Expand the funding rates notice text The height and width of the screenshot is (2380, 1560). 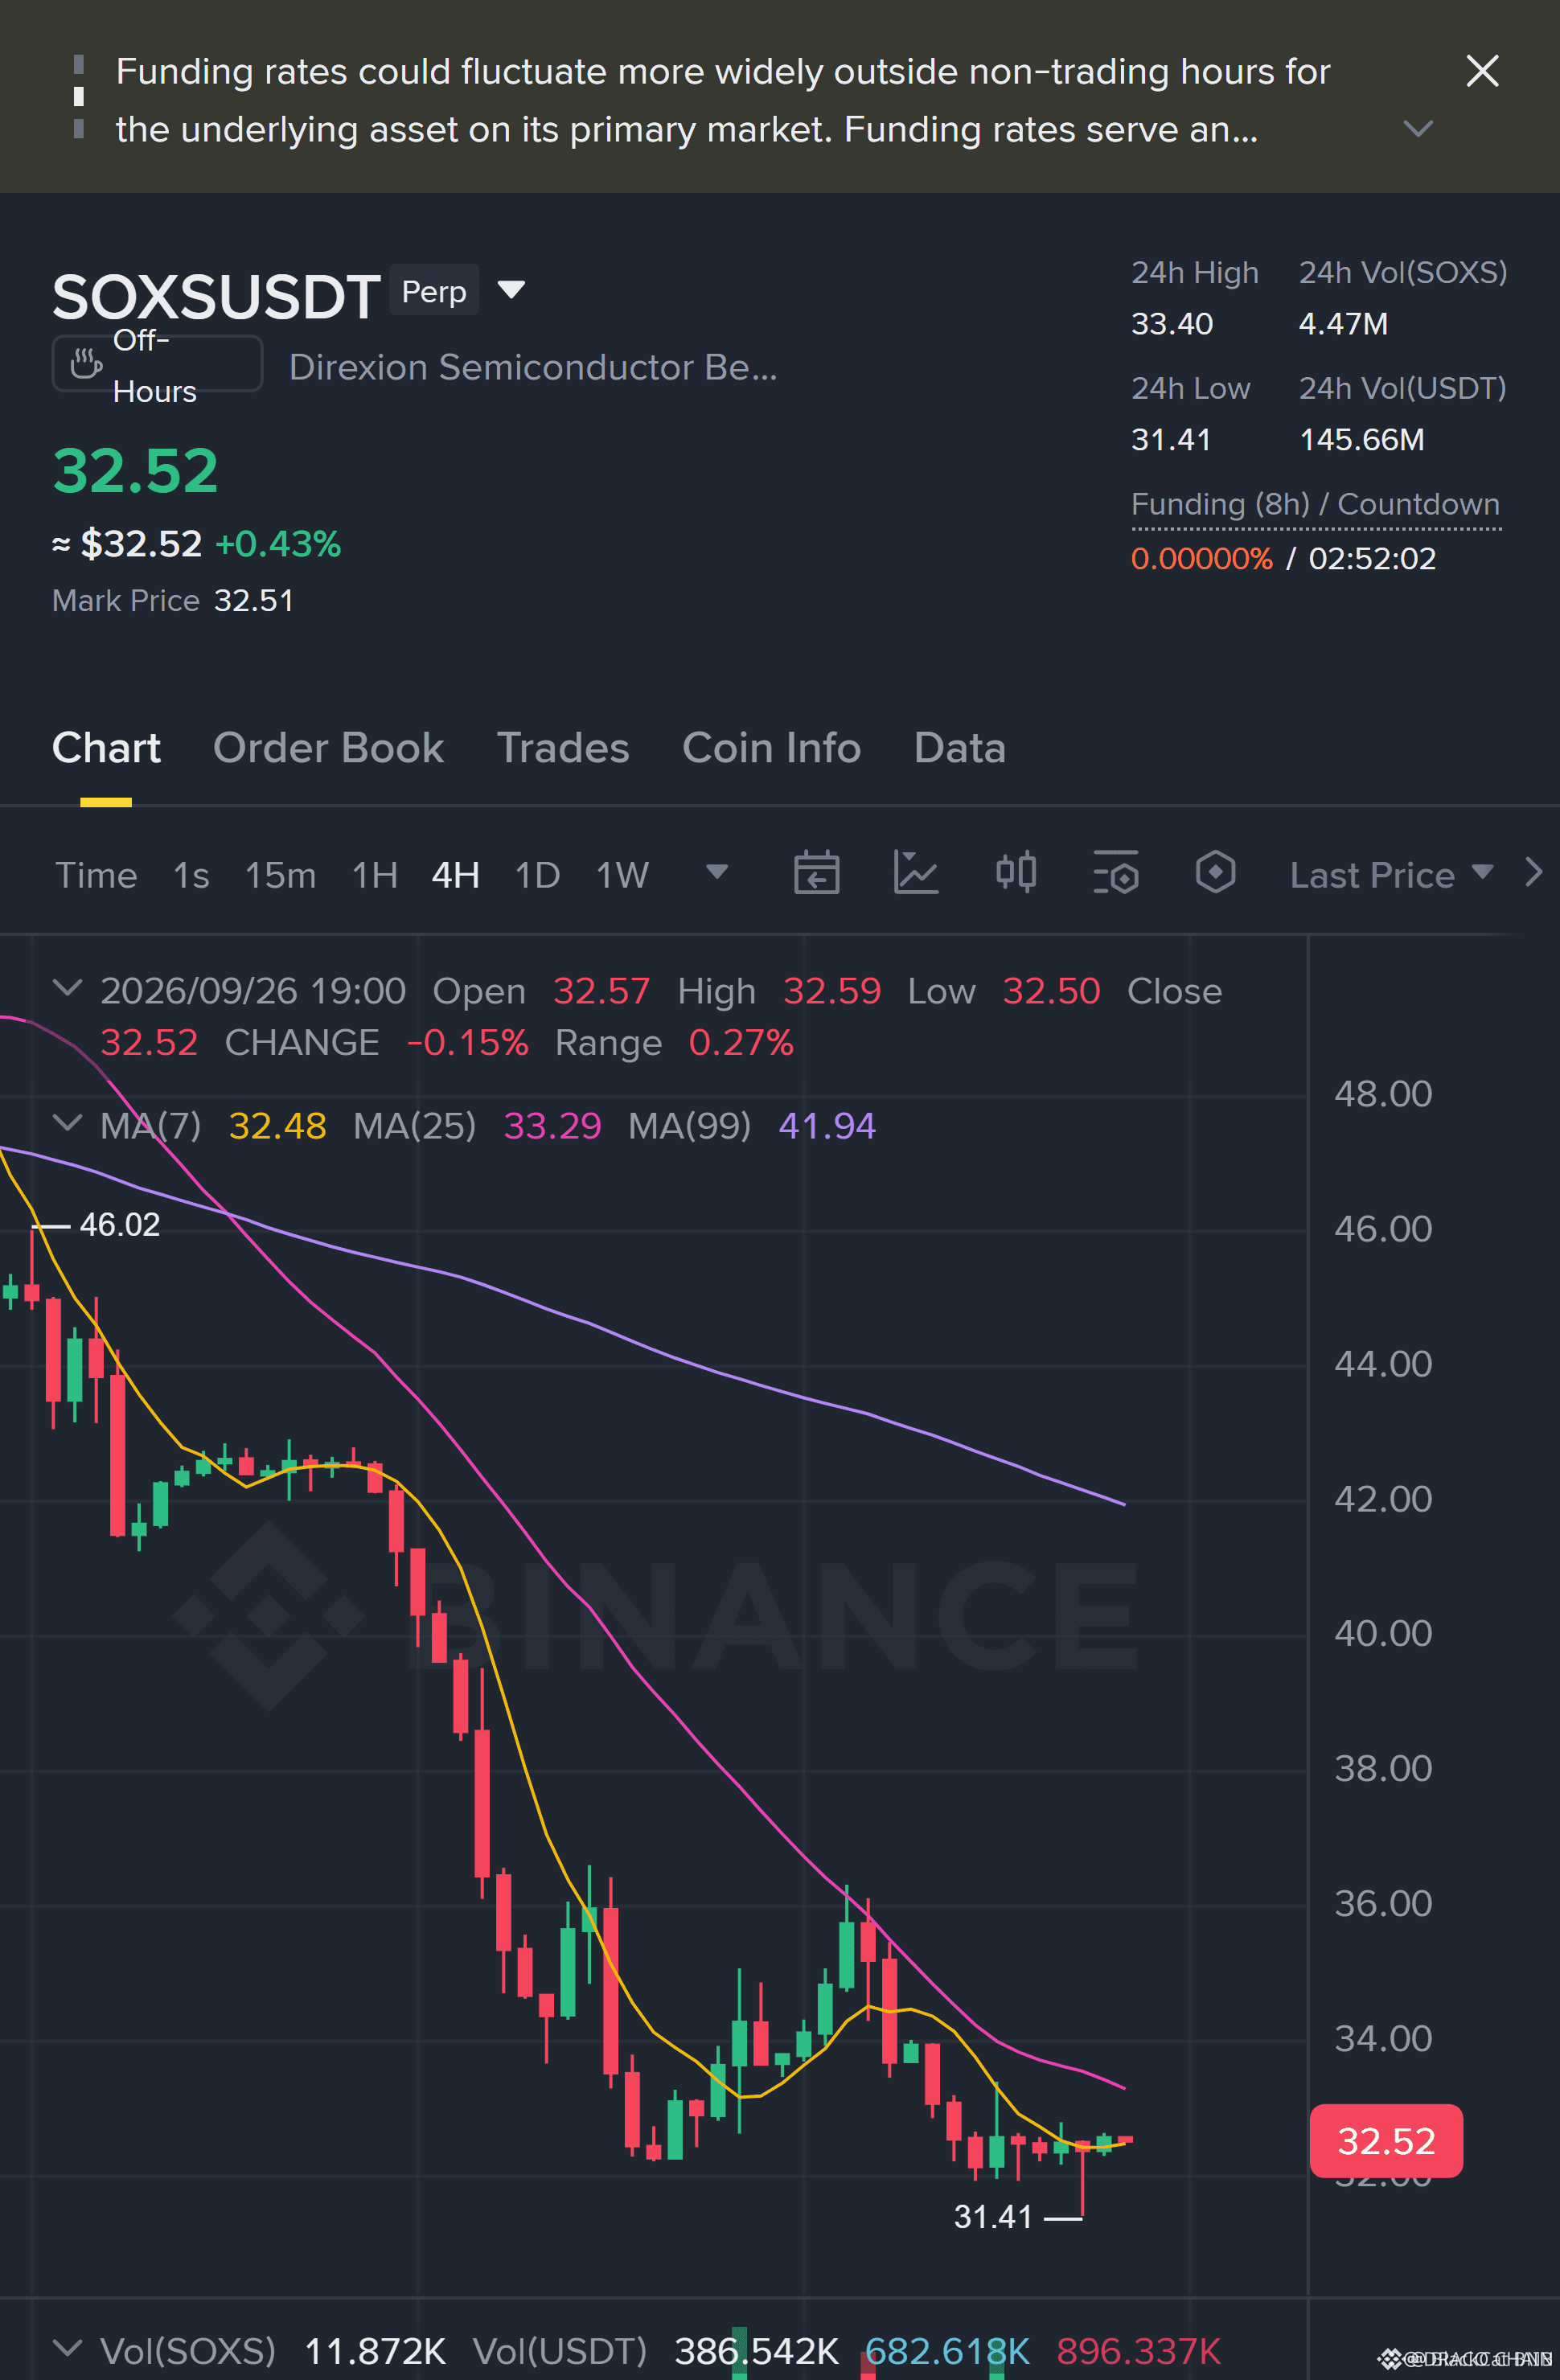(x=1418, y=128)
